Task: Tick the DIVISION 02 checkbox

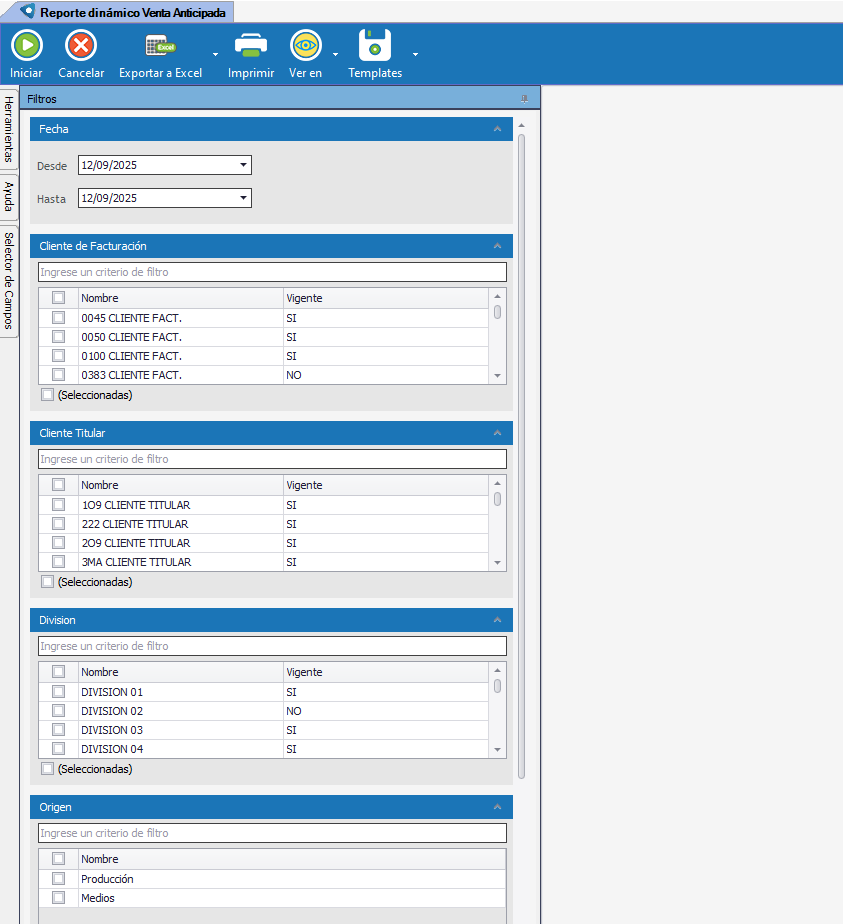Action: coord(59,711)
